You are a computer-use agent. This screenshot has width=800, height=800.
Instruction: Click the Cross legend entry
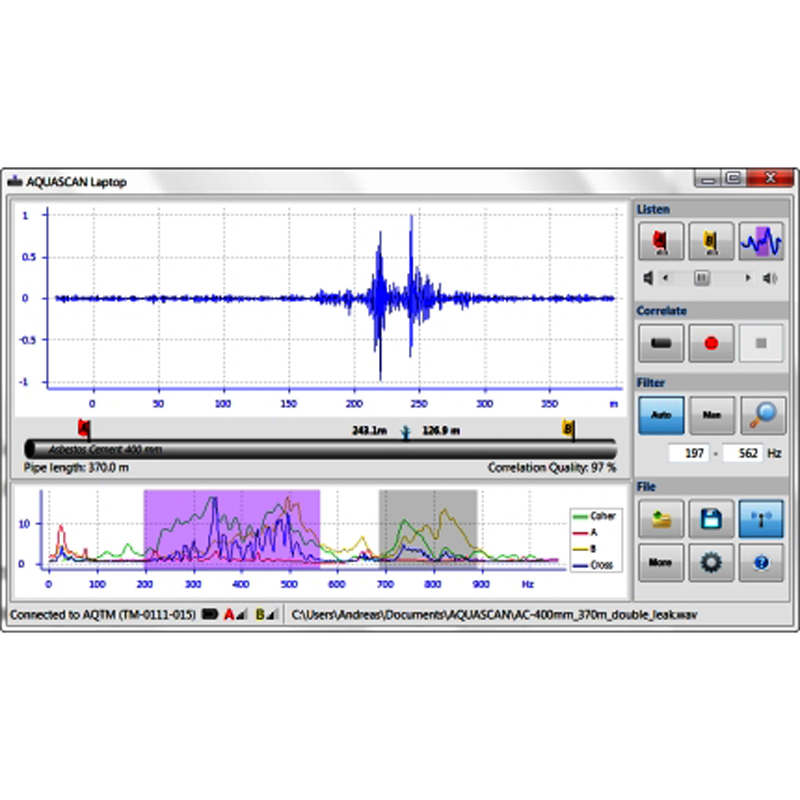(593, 565)
